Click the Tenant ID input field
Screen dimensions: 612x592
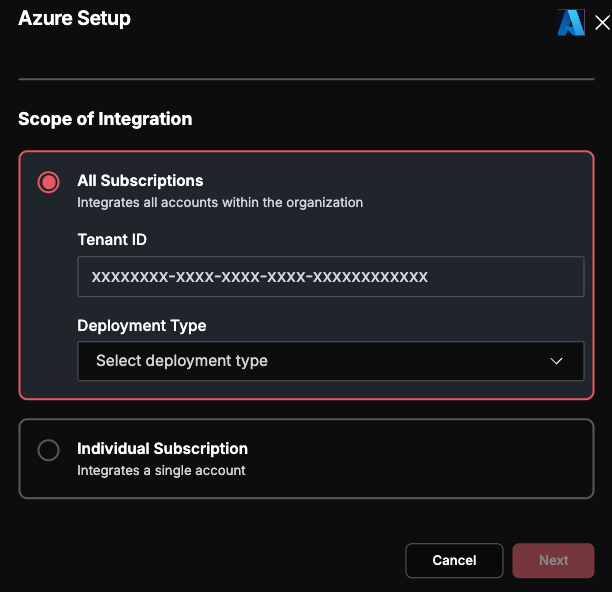[331, 277]
